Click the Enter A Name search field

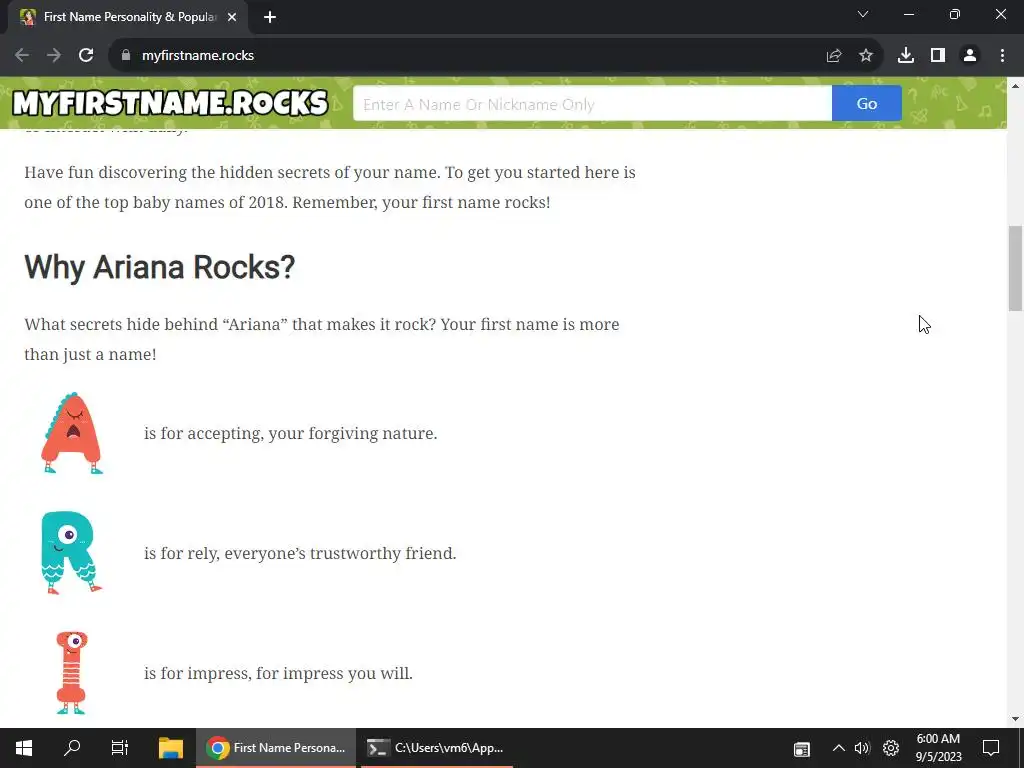[x=592, y=103]
